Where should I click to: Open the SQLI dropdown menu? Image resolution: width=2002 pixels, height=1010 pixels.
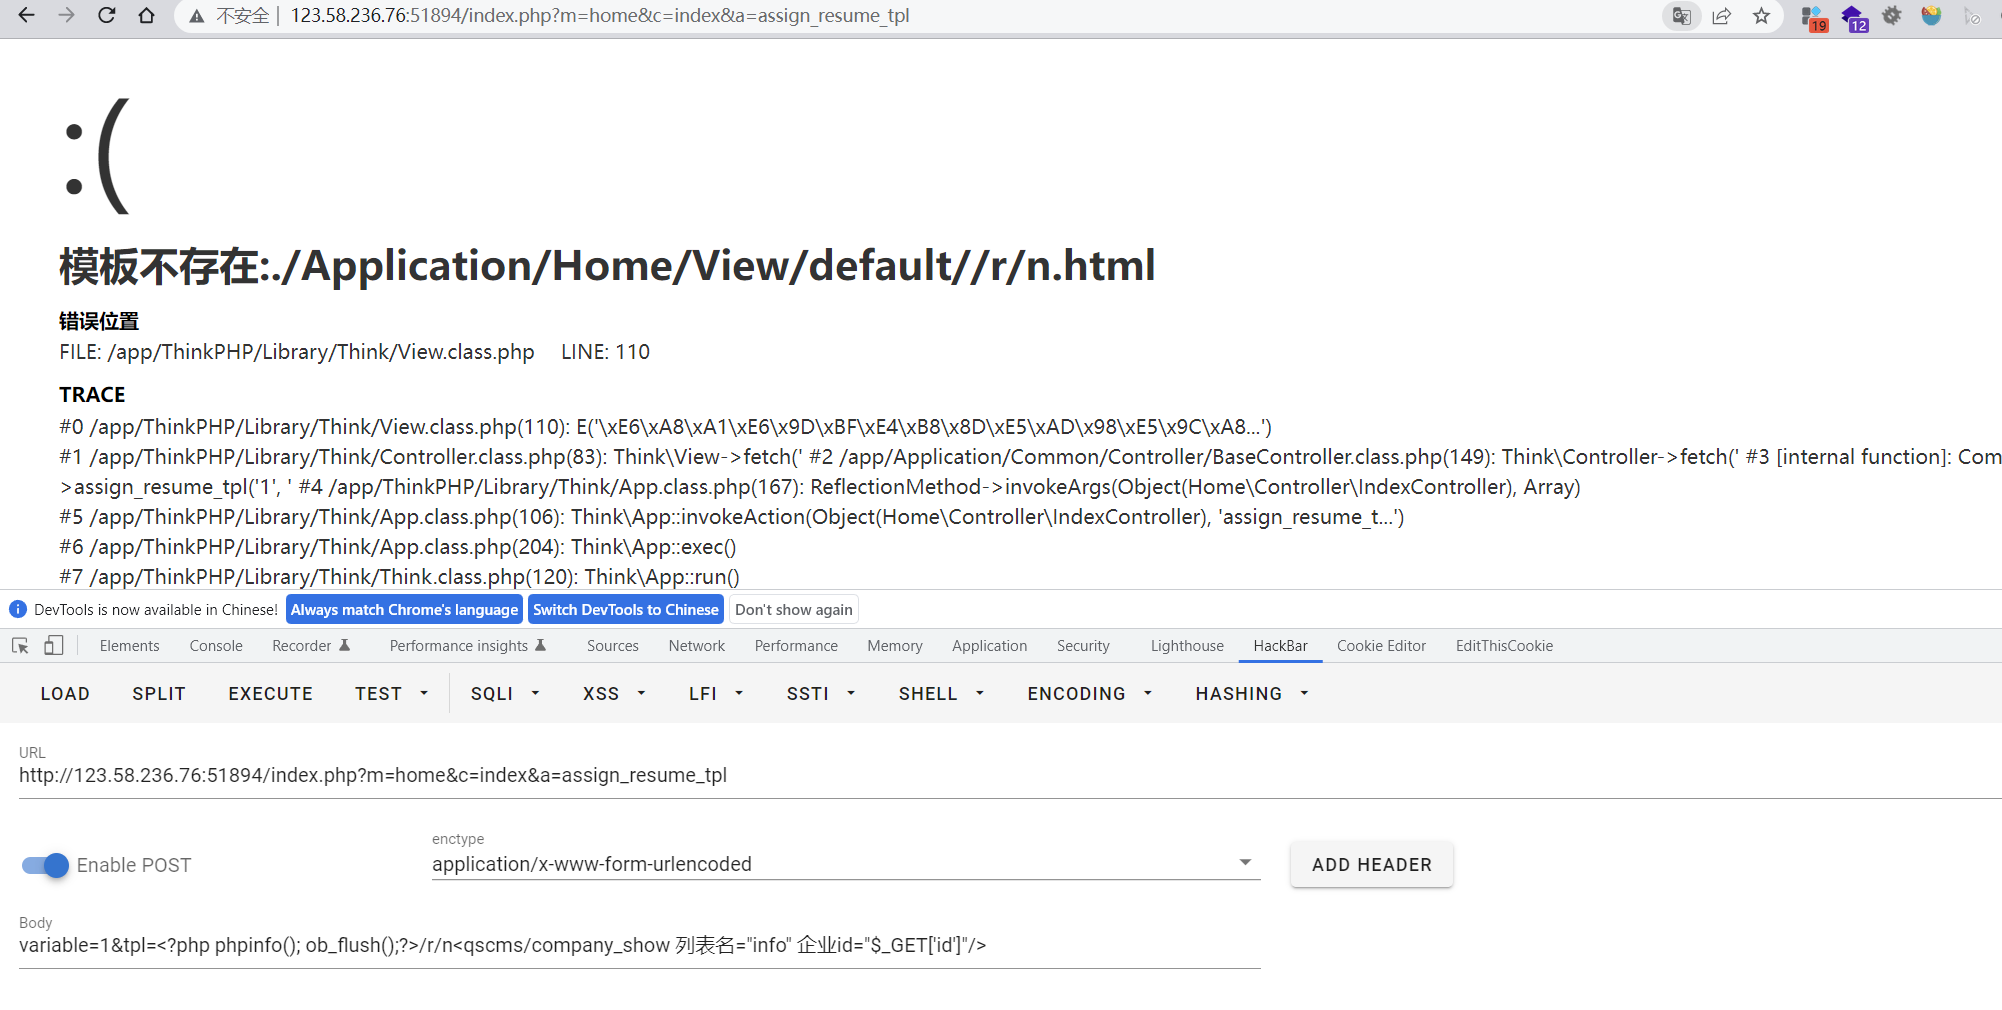505,693
